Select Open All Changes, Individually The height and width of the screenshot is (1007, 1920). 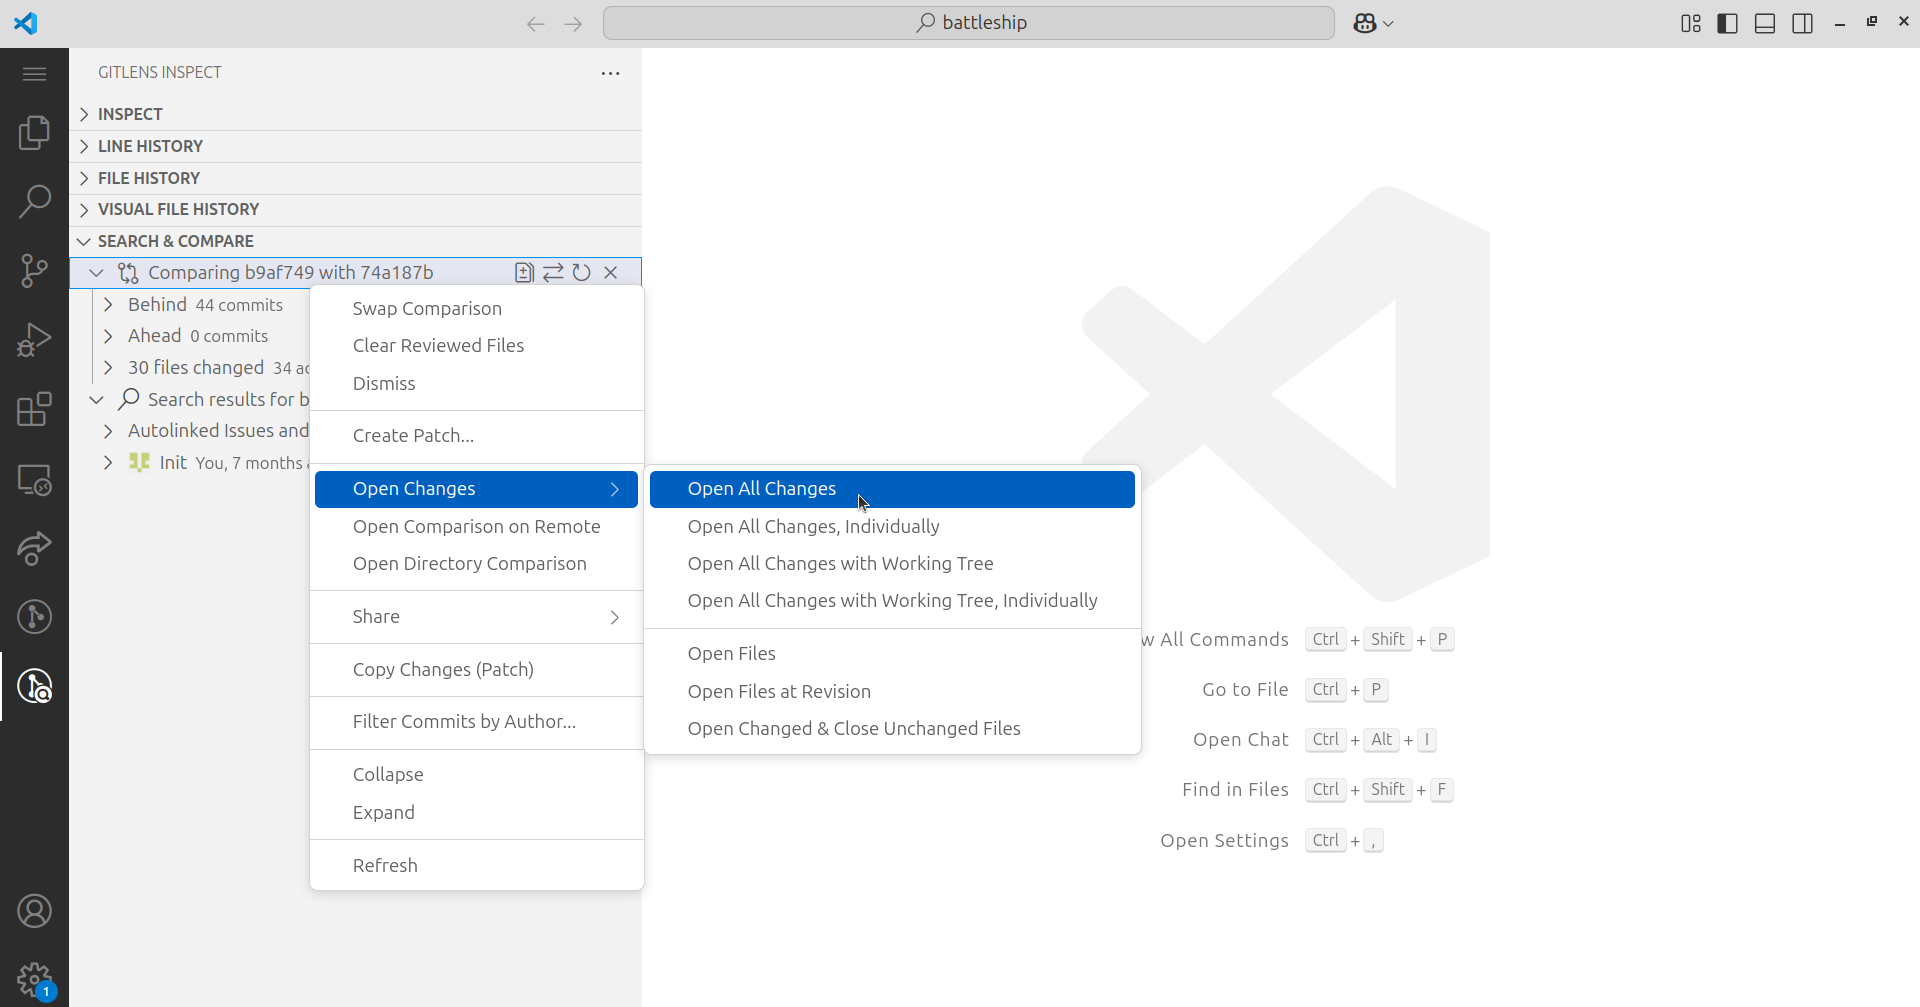(813, 526)
